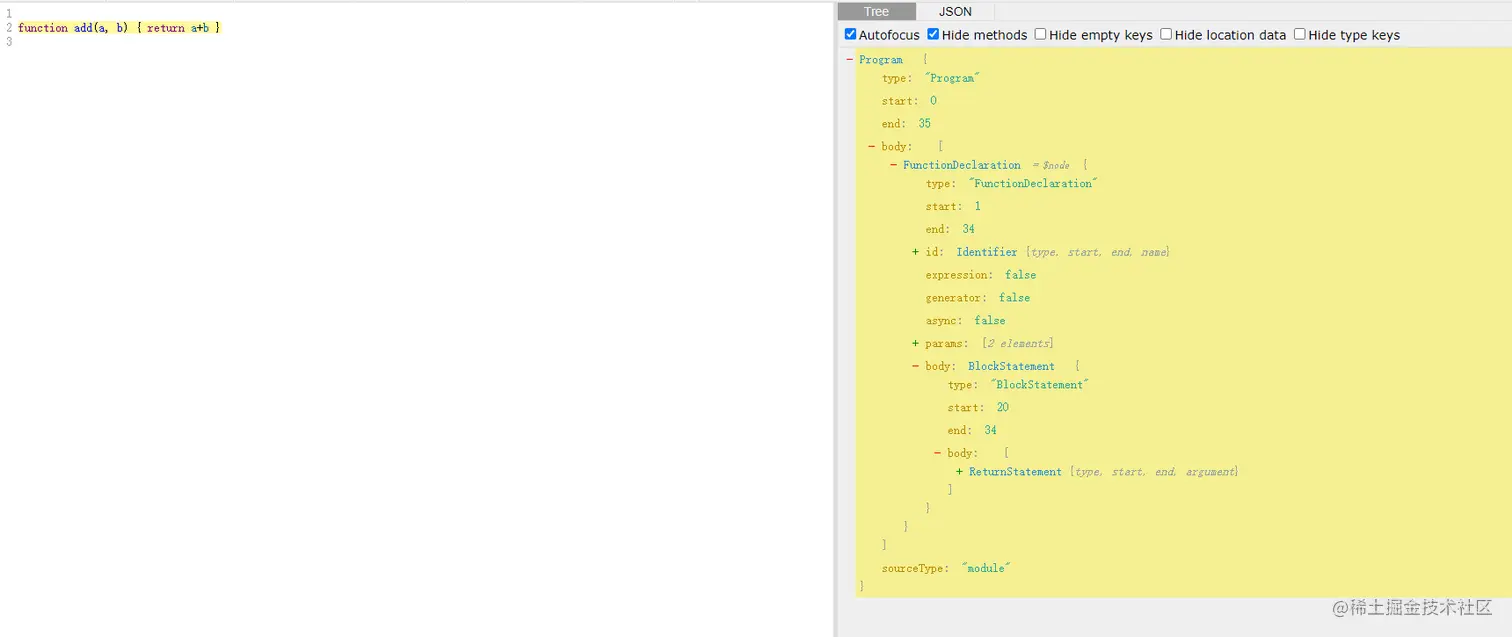Click the "add" function name in code
Screen dimensions: 1512x637
[x=83, y=28]
